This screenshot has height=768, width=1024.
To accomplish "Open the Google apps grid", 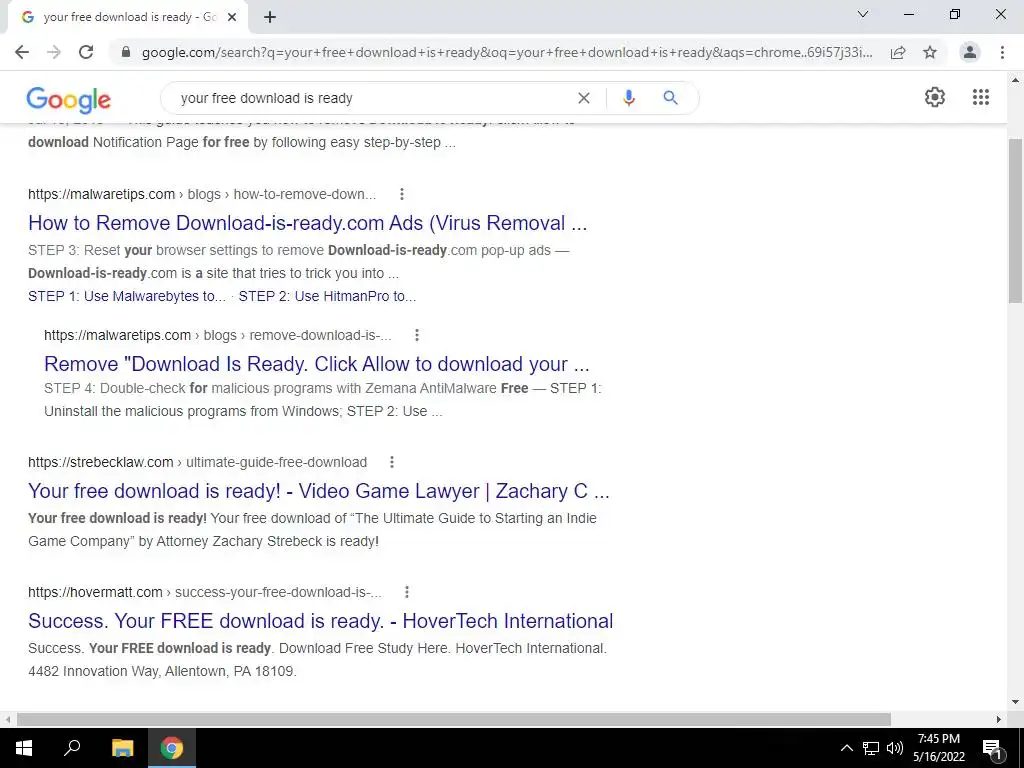I will 980,97.
